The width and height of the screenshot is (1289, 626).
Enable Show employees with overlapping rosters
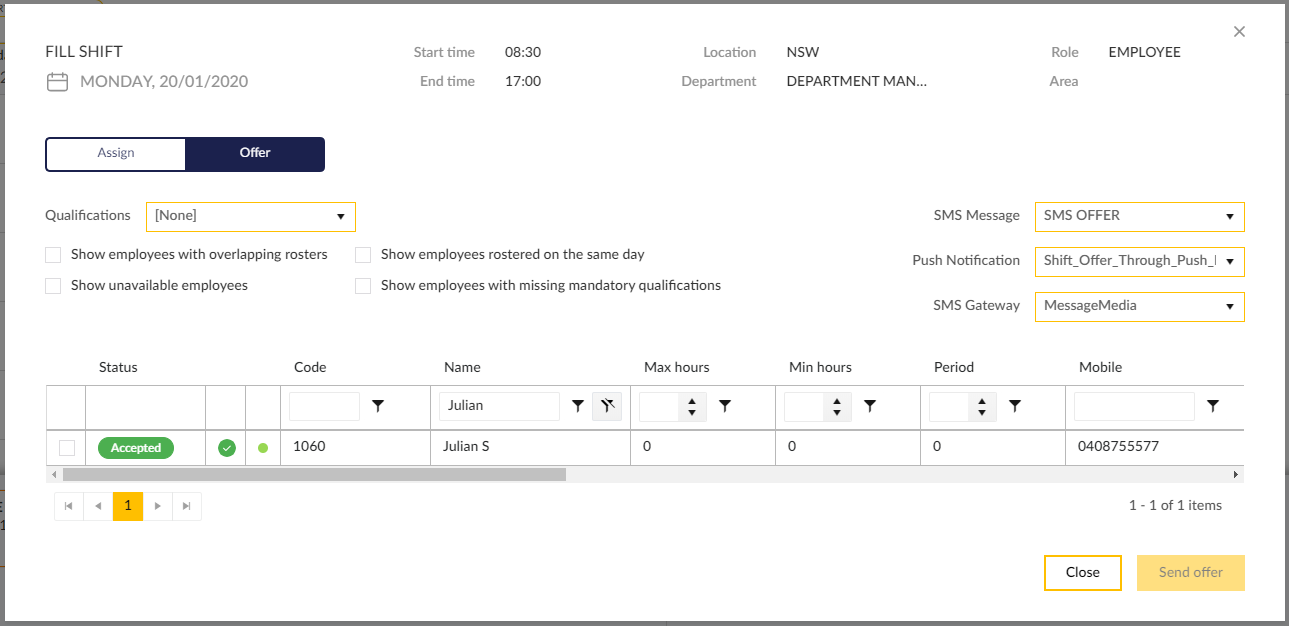click(53, 255)
